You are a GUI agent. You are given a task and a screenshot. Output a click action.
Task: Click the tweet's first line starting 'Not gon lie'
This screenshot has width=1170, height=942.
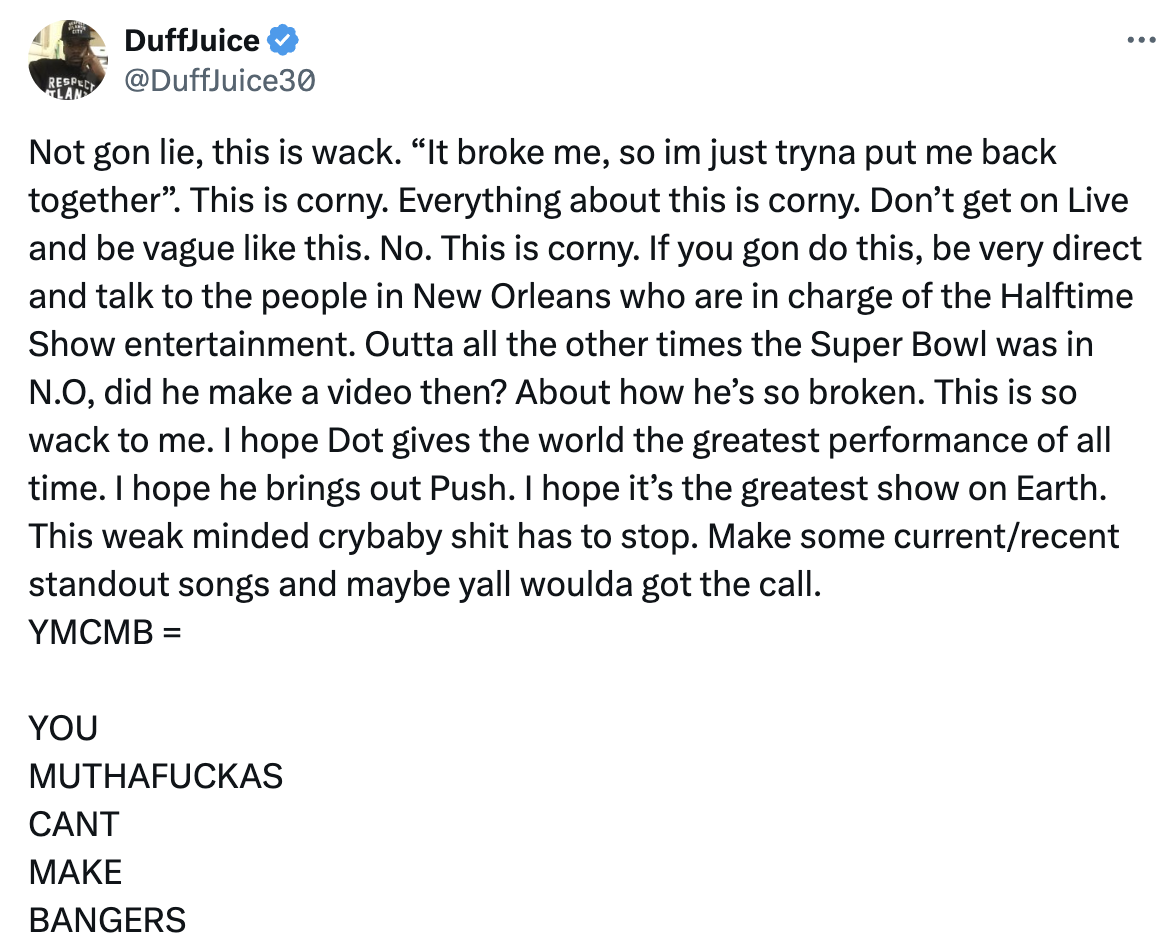(x=542, y=152)
